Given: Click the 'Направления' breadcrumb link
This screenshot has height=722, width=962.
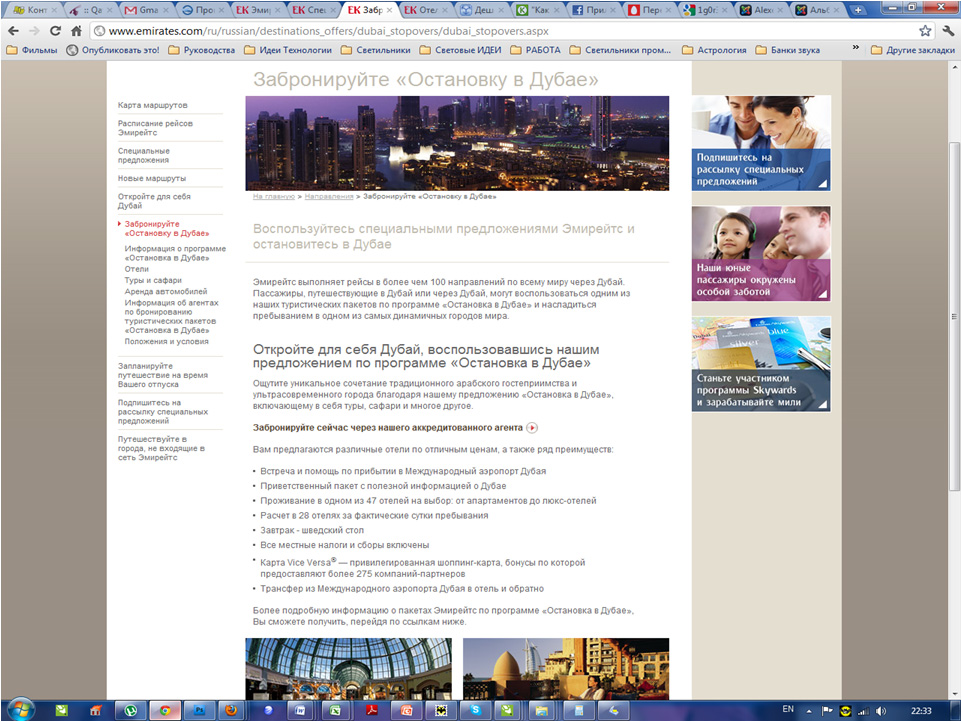Looking at the screenshot, I should click(x=329, y=196).
